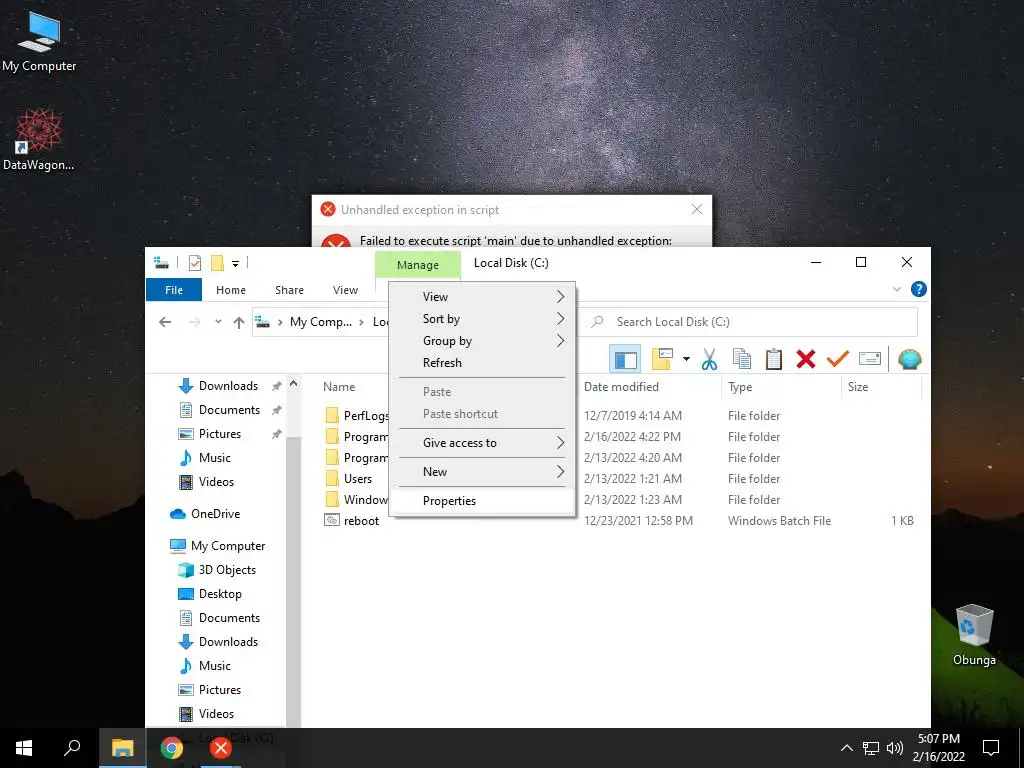Select the DataWagon desktop shortcut
The image size is (1024, 768).
(x=39, y=140)
